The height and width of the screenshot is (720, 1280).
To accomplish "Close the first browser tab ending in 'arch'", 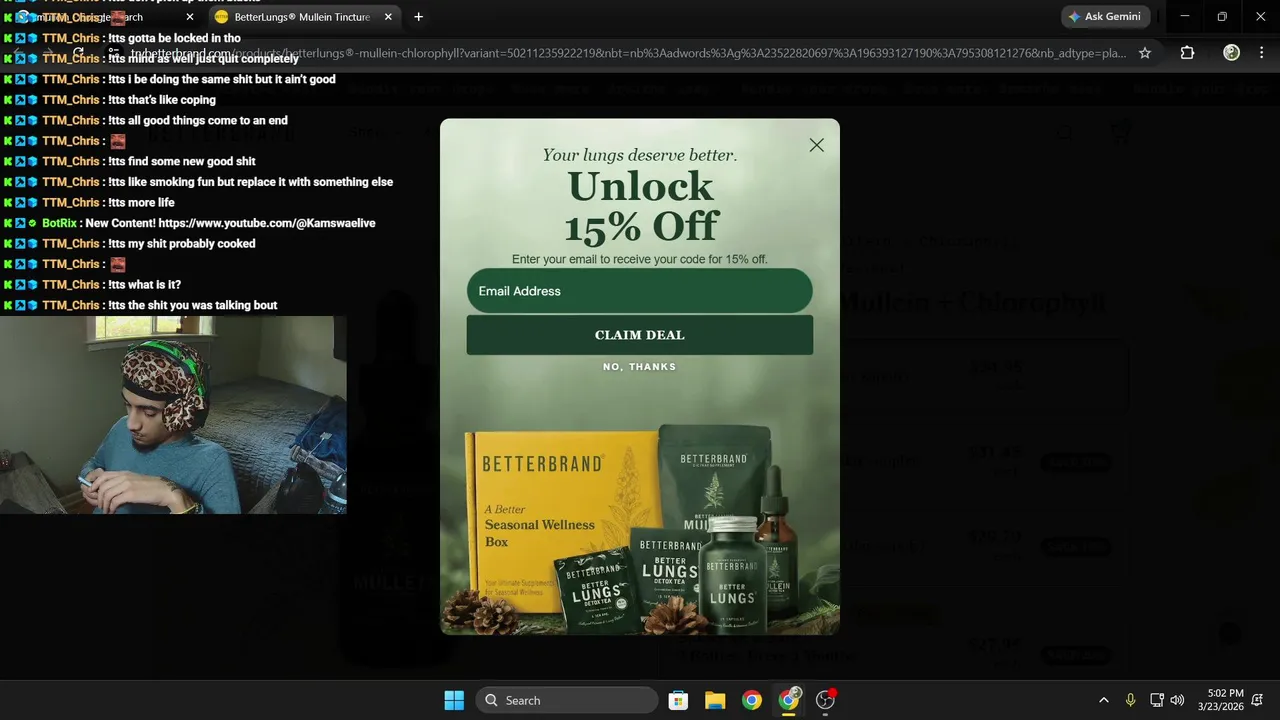I will [x=190, y=17].
